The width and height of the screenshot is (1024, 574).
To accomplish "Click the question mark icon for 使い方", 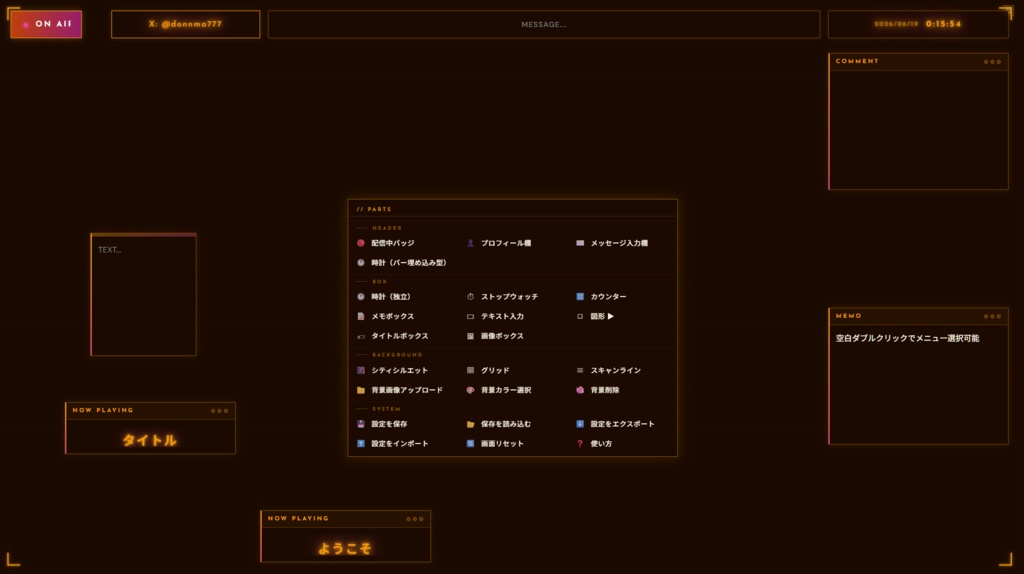I will coord(580,443).
